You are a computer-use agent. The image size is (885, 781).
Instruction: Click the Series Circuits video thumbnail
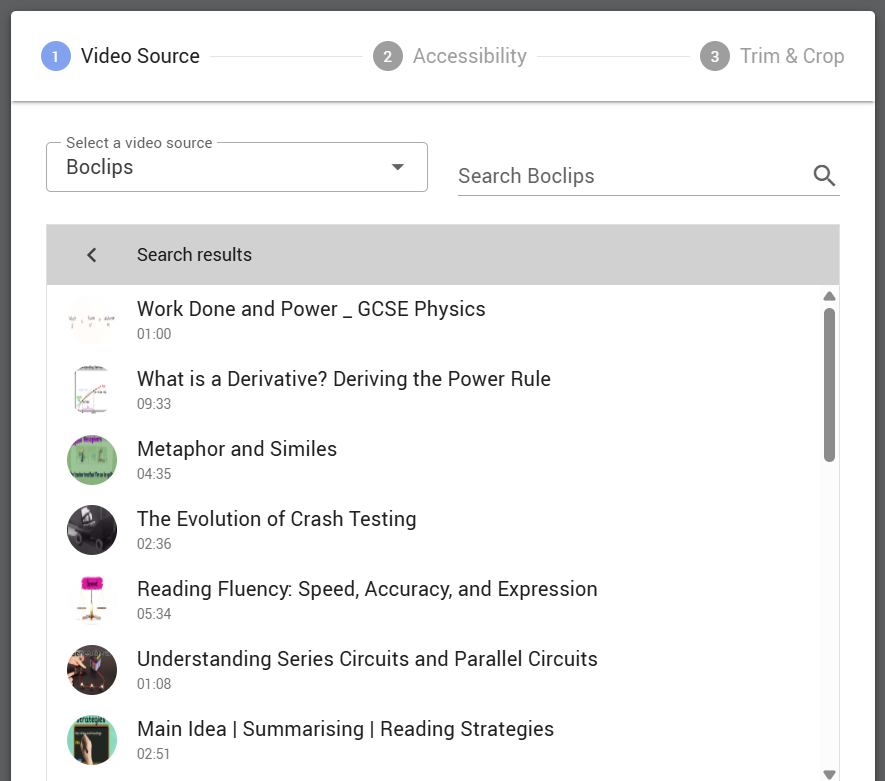(92, 670)
